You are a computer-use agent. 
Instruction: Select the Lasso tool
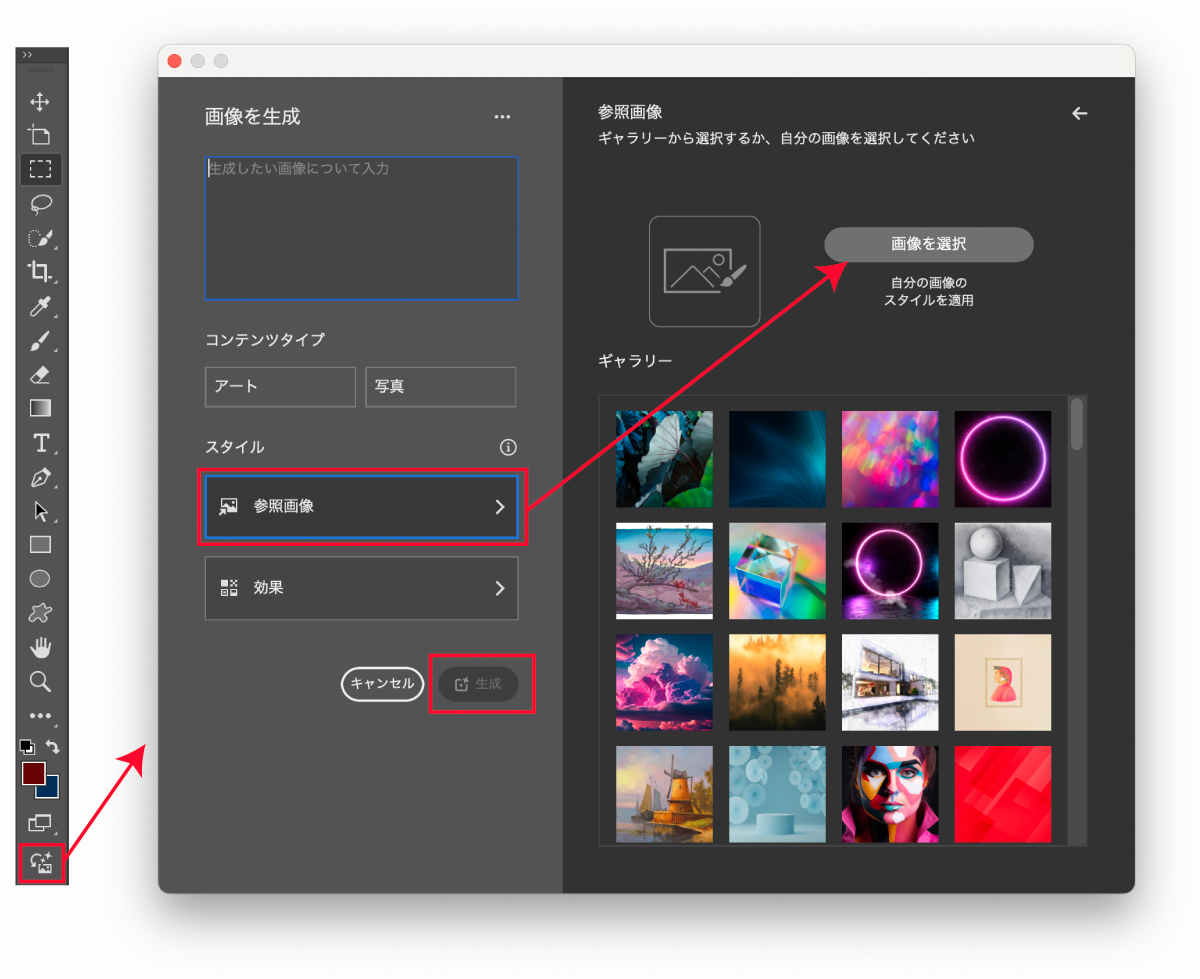pyautogui.click(x=40, y=204)
